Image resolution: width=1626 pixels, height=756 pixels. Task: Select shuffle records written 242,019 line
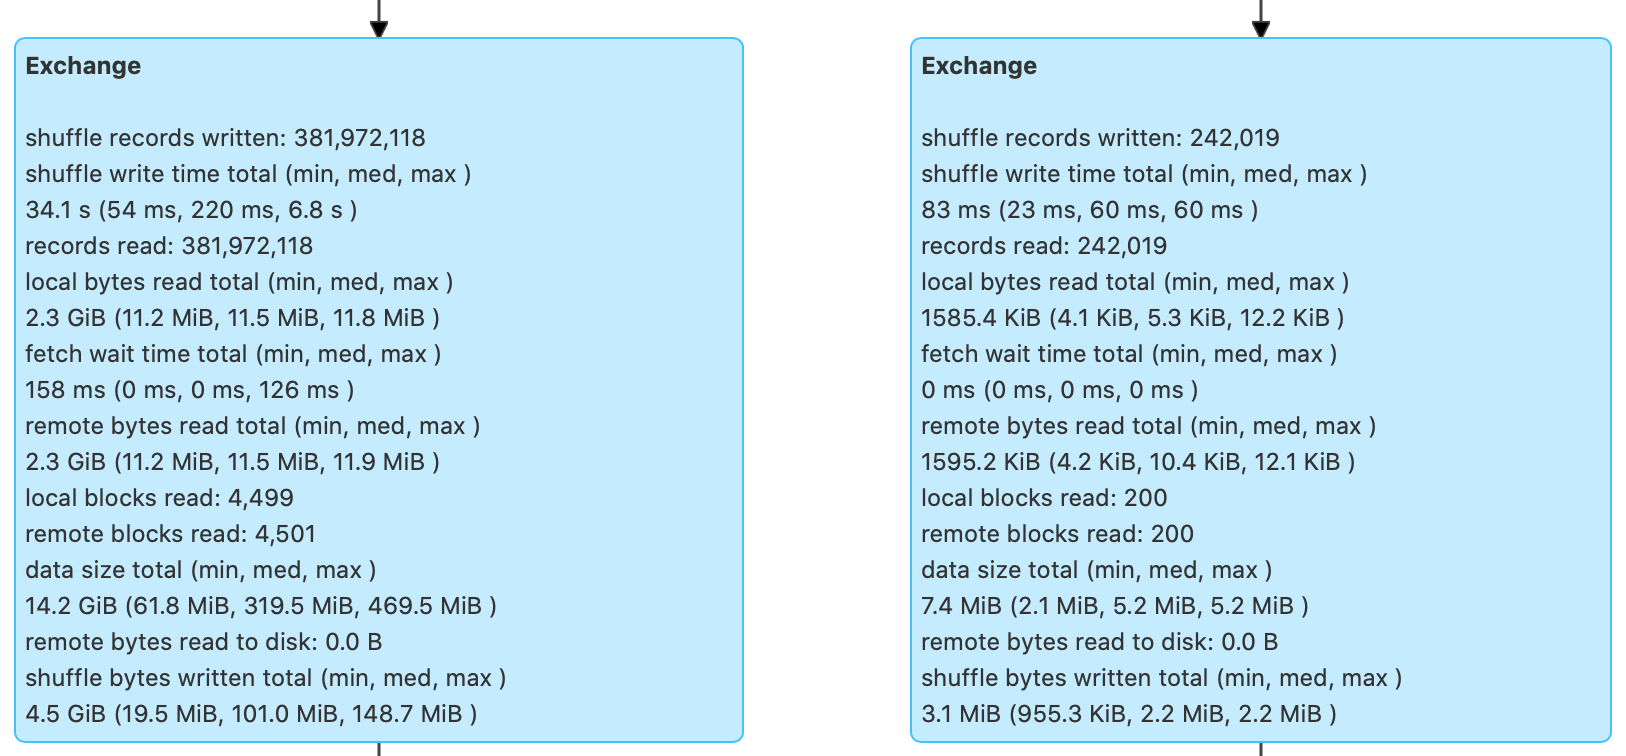pos(1100,138)
